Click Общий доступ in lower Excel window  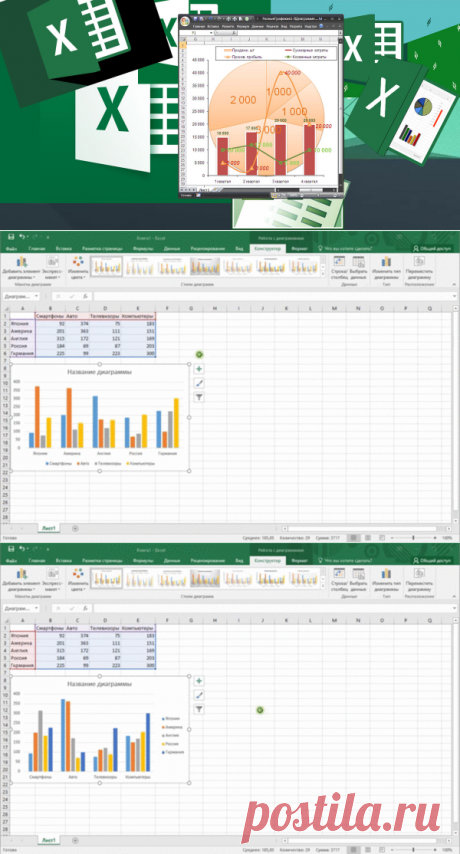coord(432,560)
